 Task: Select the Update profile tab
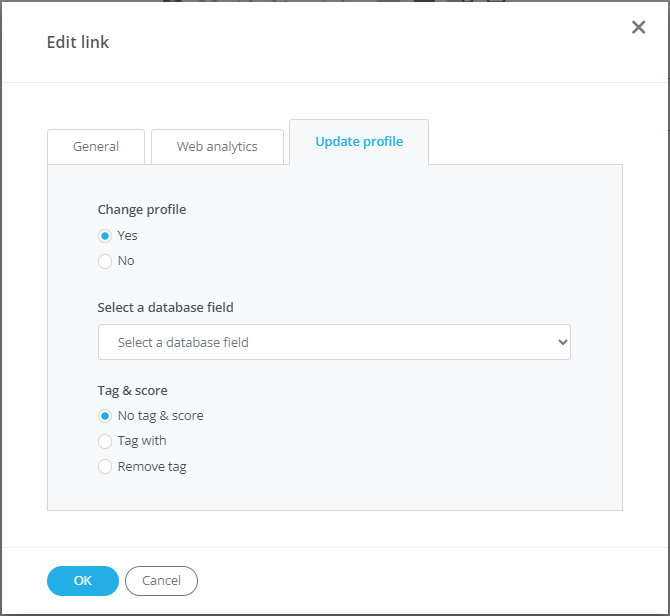[x=359, y=142]
